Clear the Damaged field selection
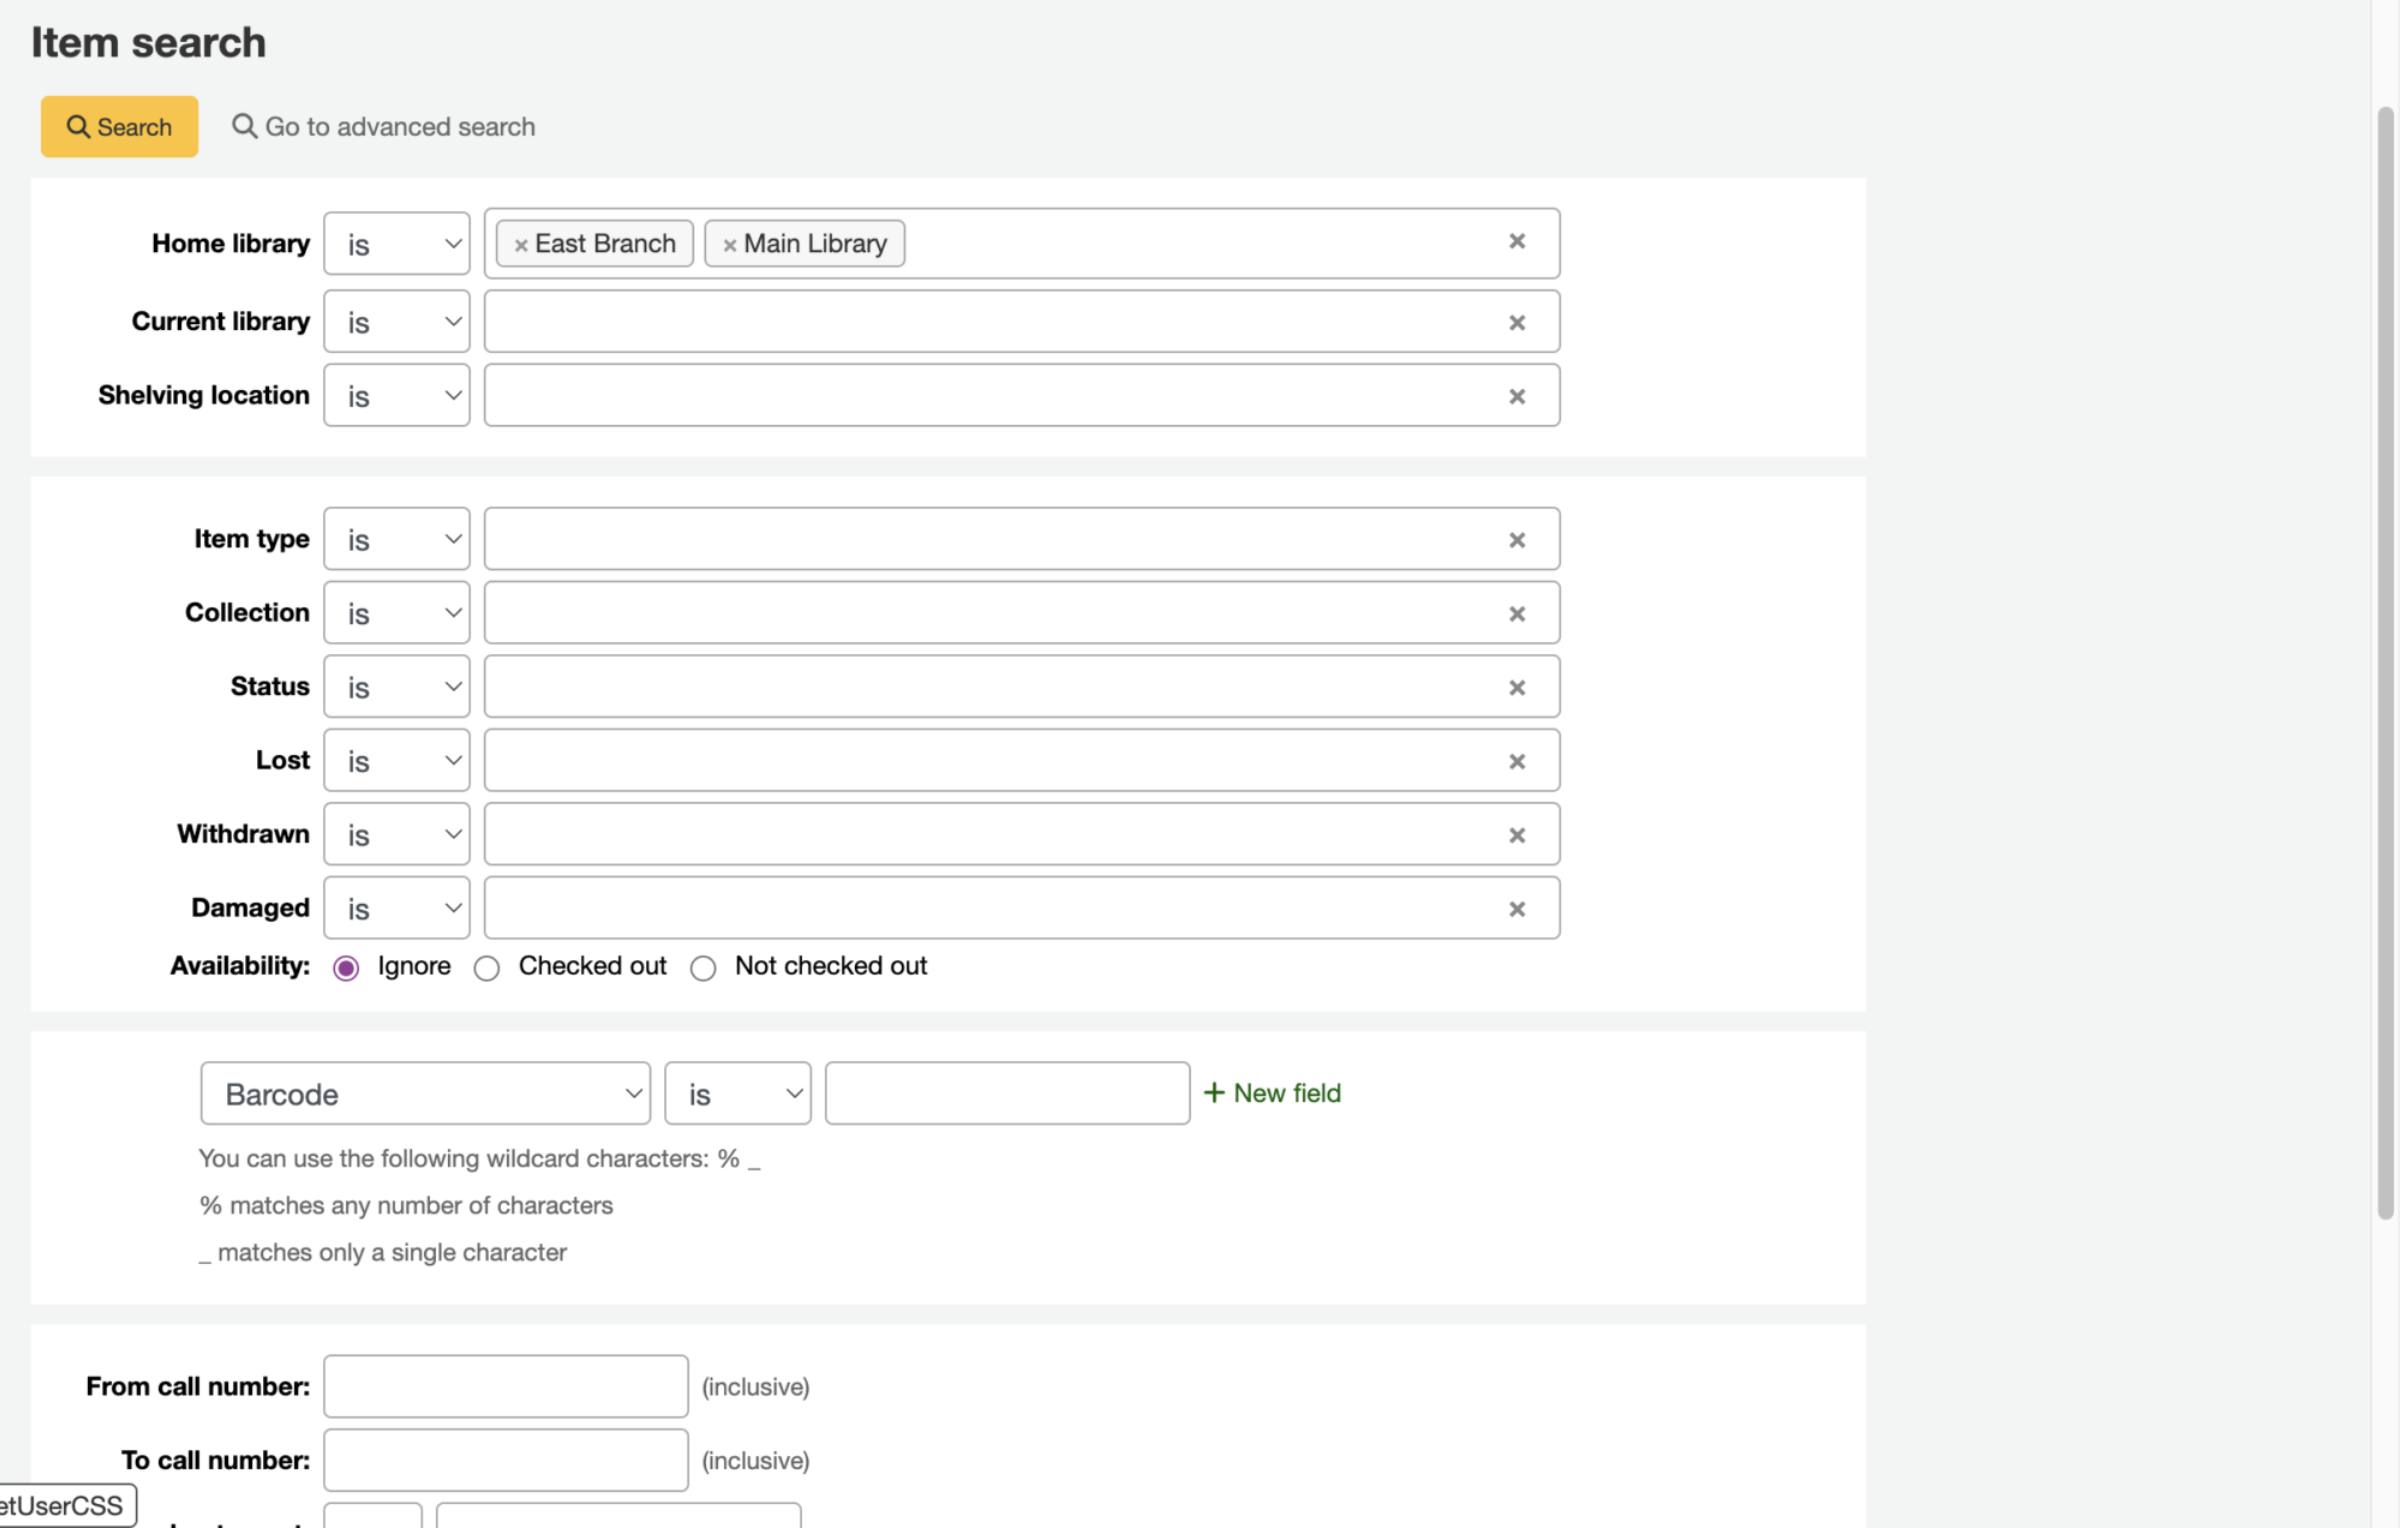The image size is (2400, 1528). tap(1516, 909)
